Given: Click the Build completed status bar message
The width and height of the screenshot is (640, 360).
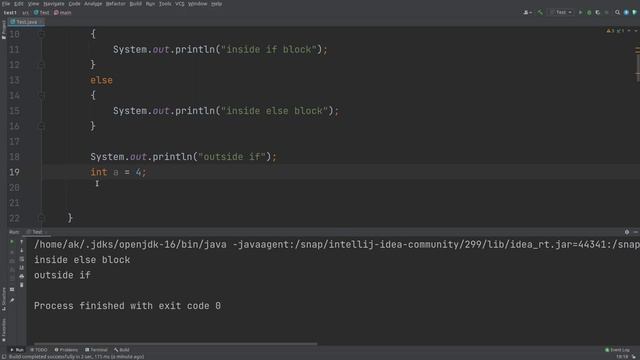Looking at the screenshot, I should pos(76,357).
